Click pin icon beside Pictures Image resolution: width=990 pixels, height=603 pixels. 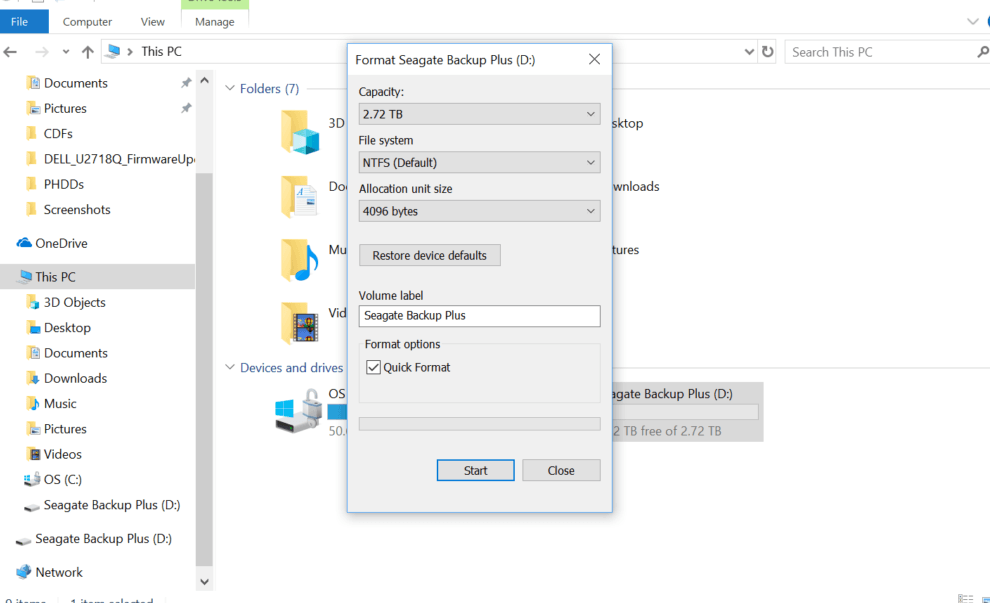(x=186, y=108)
